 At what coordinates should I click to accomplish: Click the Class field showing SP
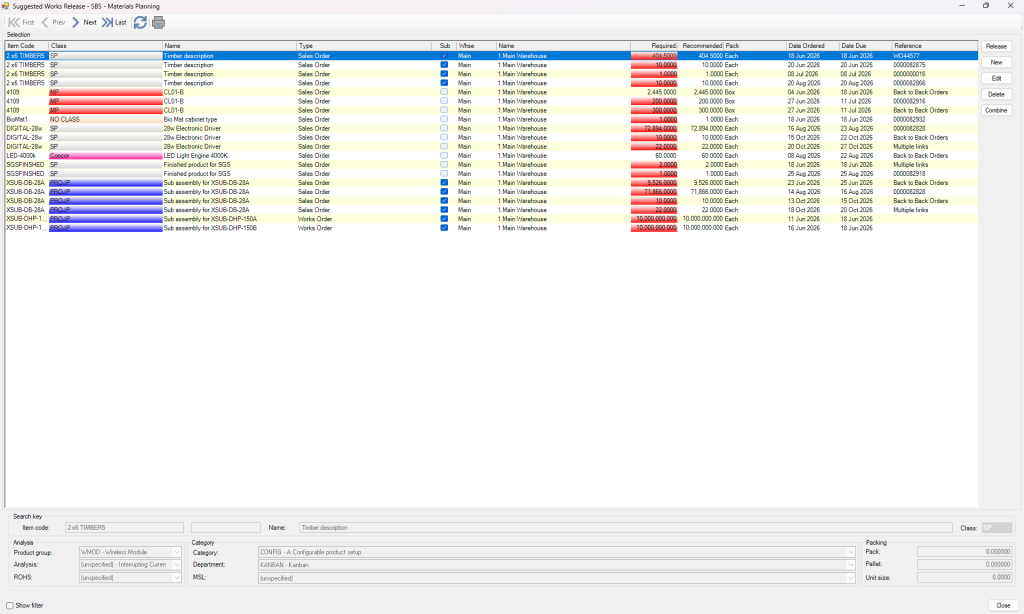tap(997, 527)
